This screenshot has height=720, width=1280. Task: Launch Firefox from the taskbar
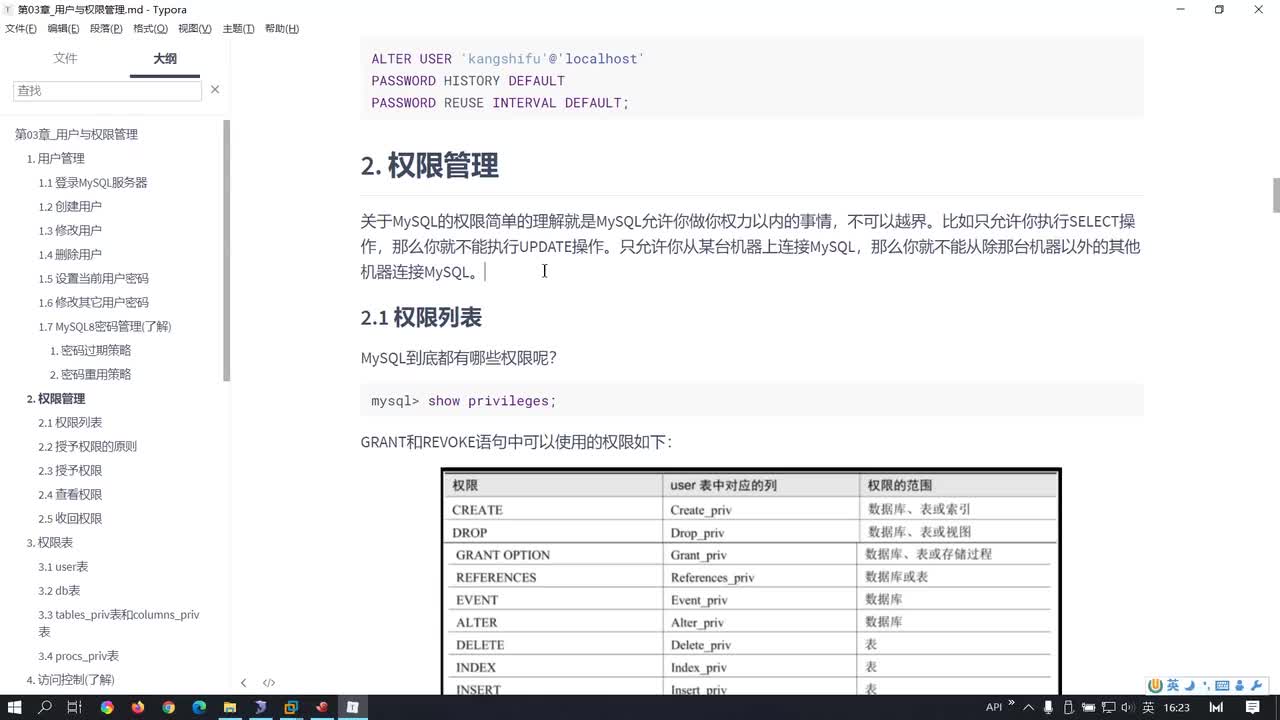(x=137, y=707)
